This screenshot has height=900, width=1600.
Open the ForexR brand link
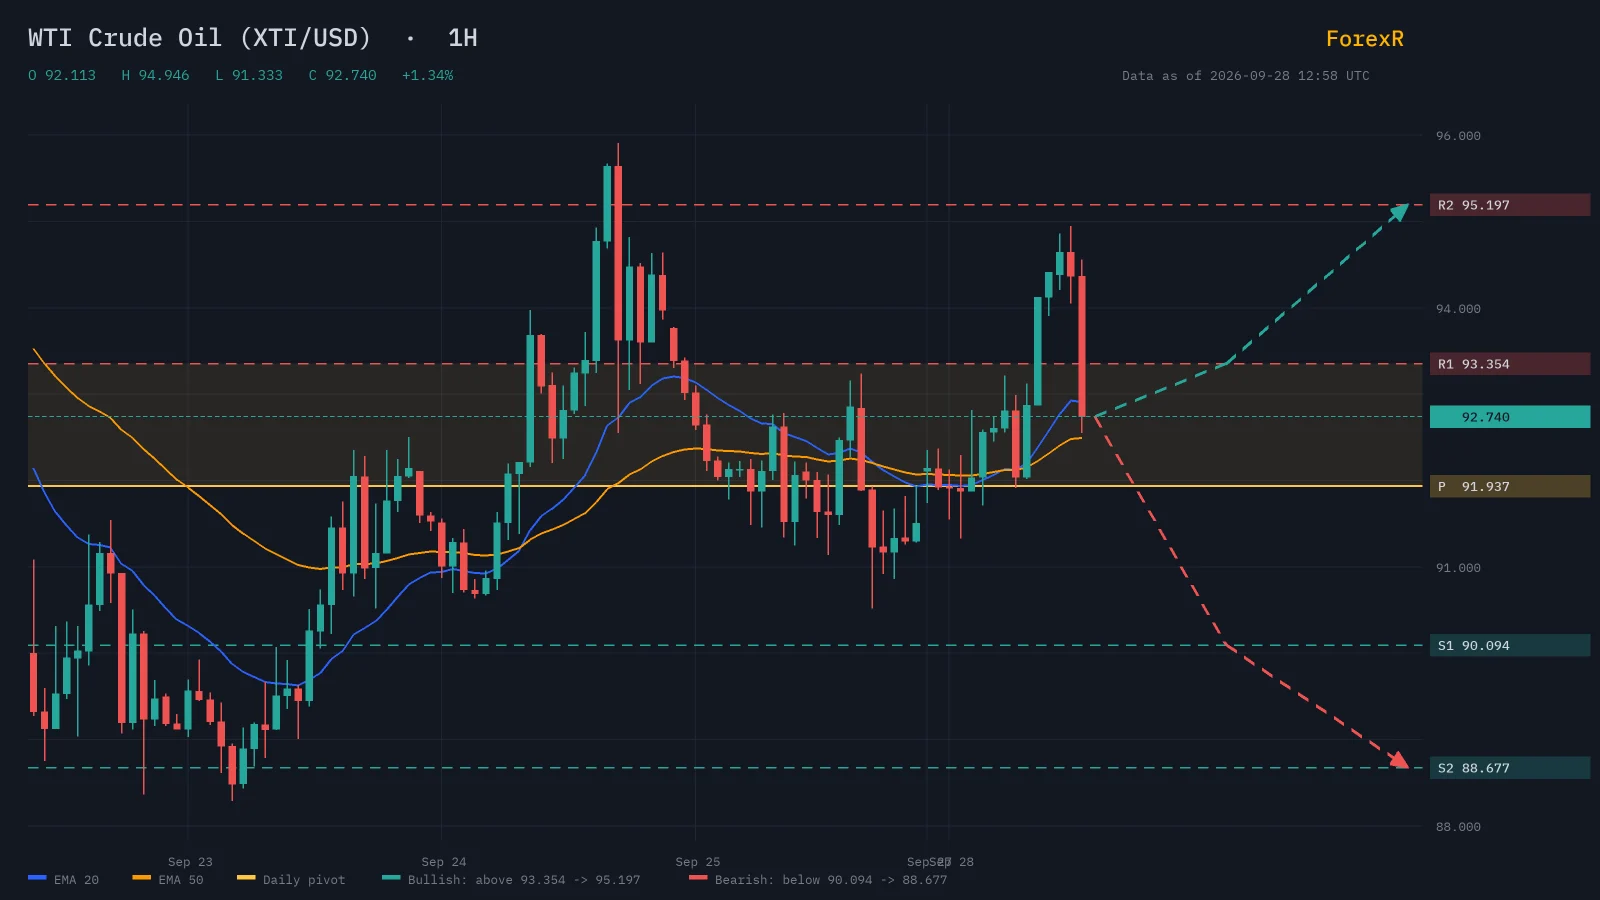(x=1364, y=39)
